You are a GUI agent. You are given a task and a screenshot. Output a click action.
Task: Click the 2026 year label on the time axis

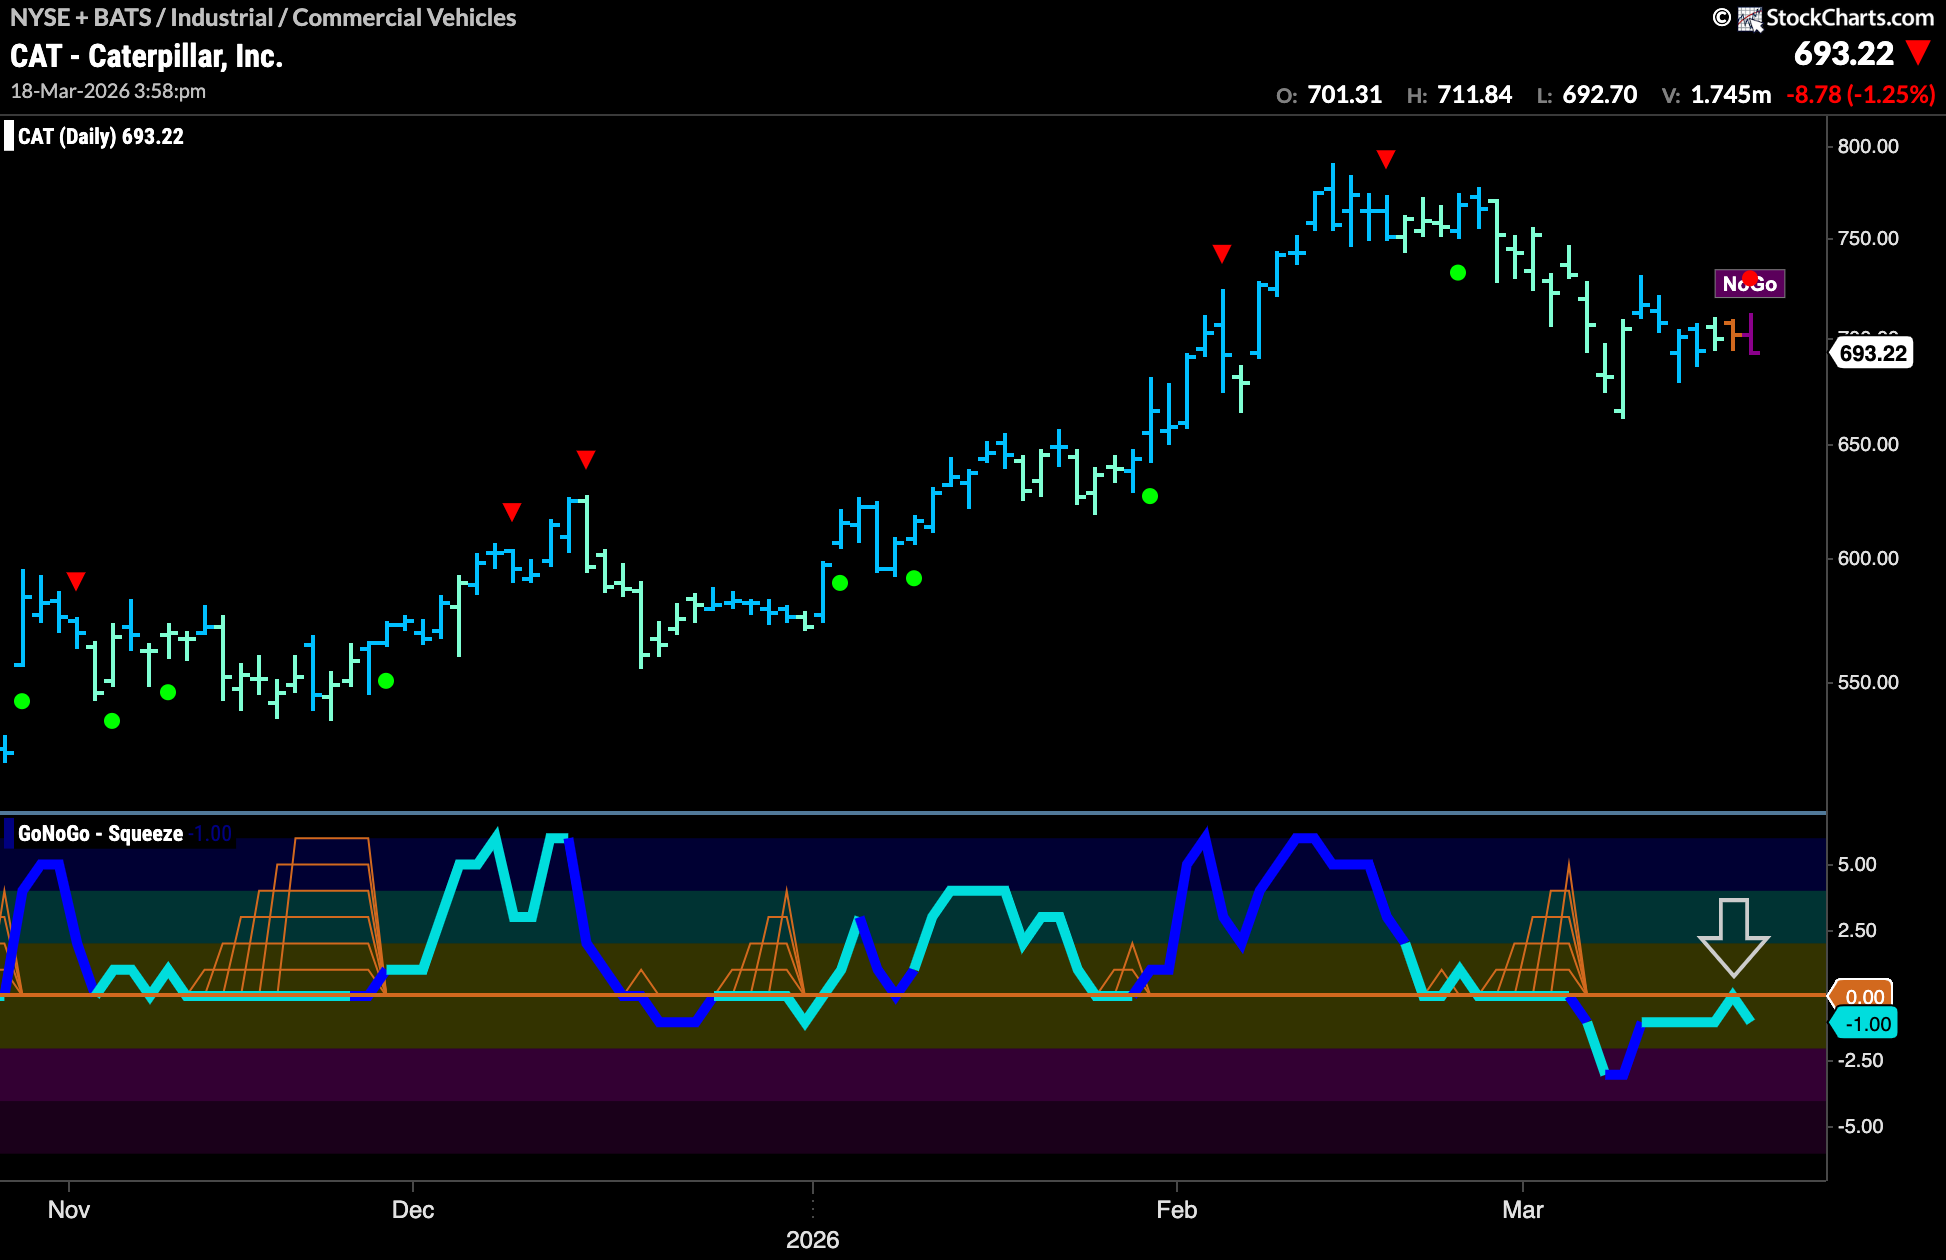pos(813,1240)
